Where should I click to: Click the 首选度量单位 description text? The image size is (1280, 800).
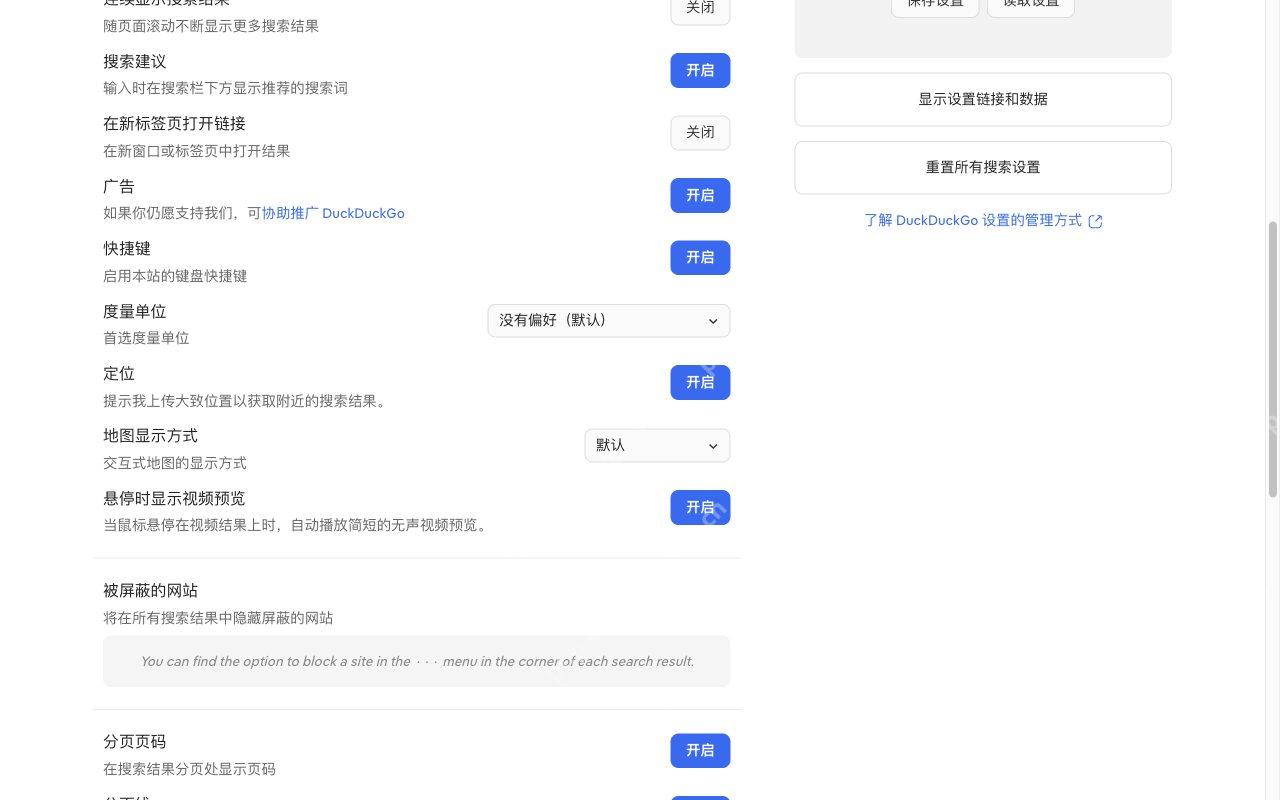pos(146,338)
